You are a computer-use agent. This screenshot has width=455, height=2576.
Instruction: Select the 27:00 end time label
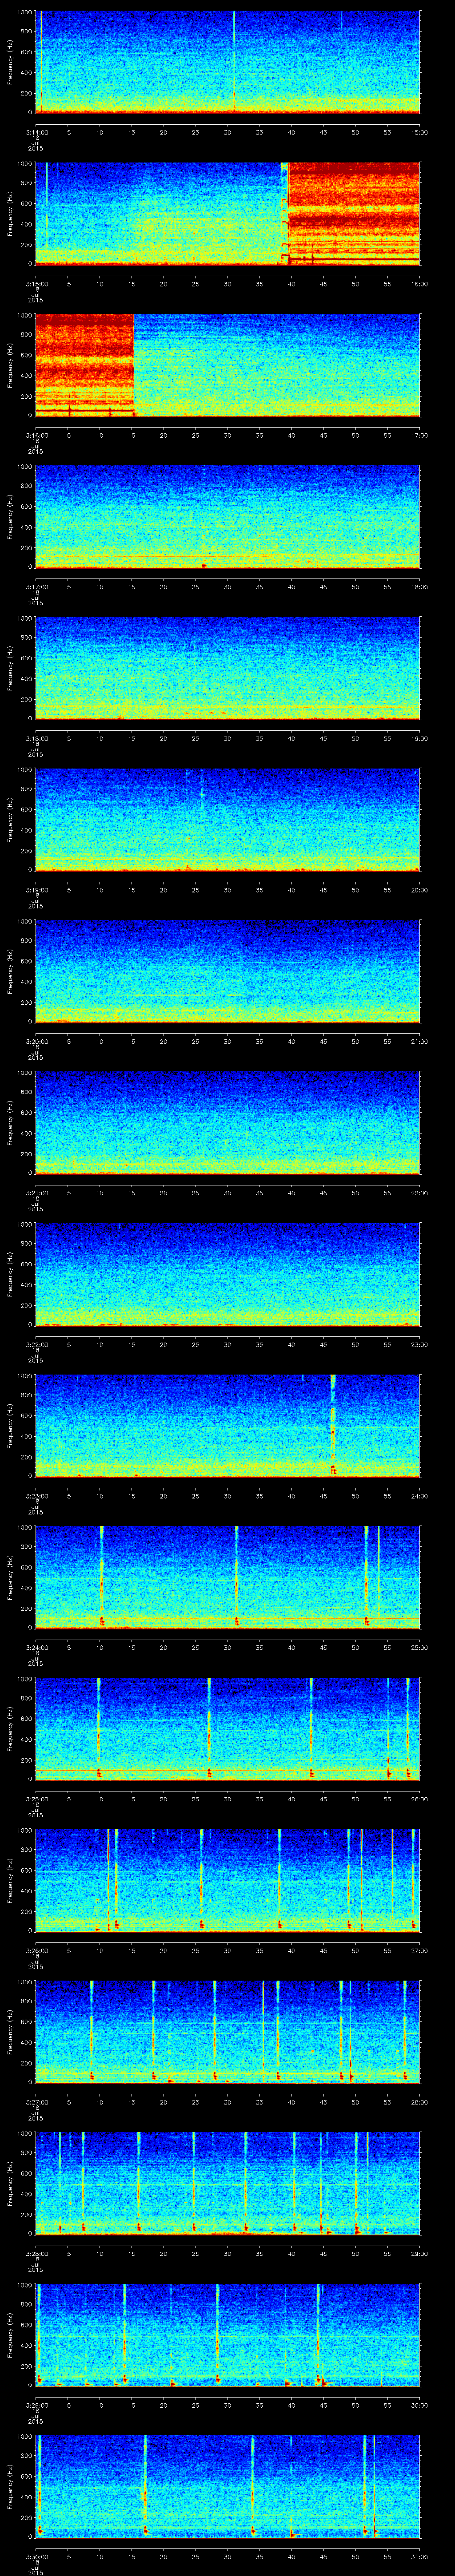click(419, 1950)
